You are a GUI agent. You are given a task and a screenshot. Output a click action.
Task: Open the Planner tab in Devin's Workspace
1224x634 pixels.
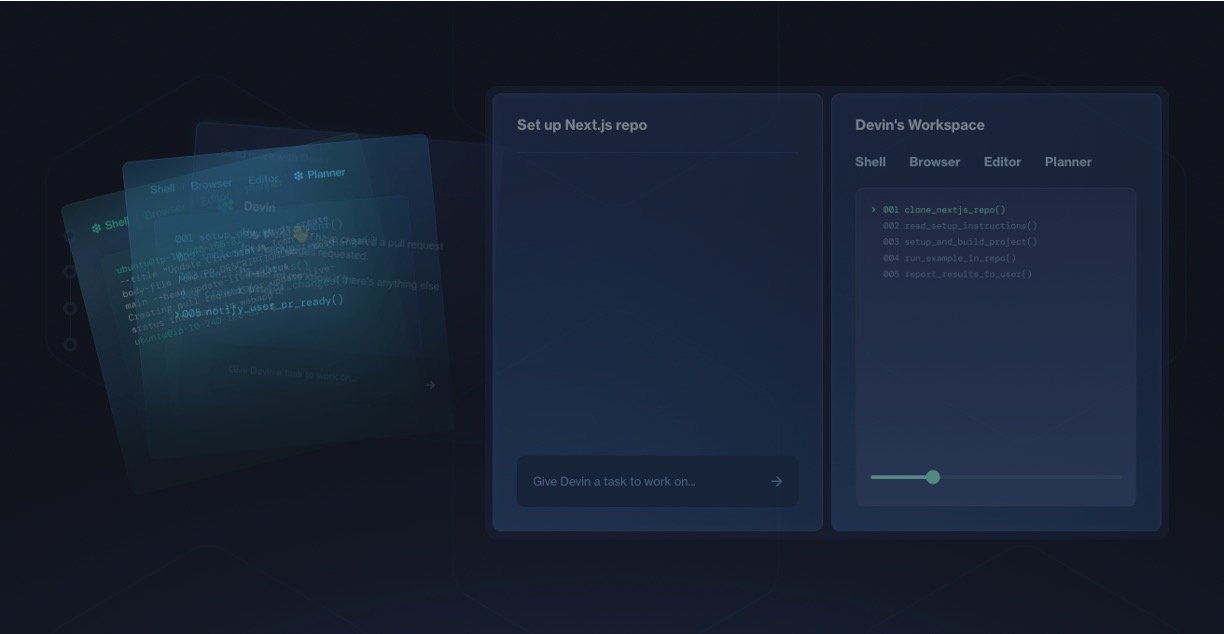click(x=1068, y=162)
